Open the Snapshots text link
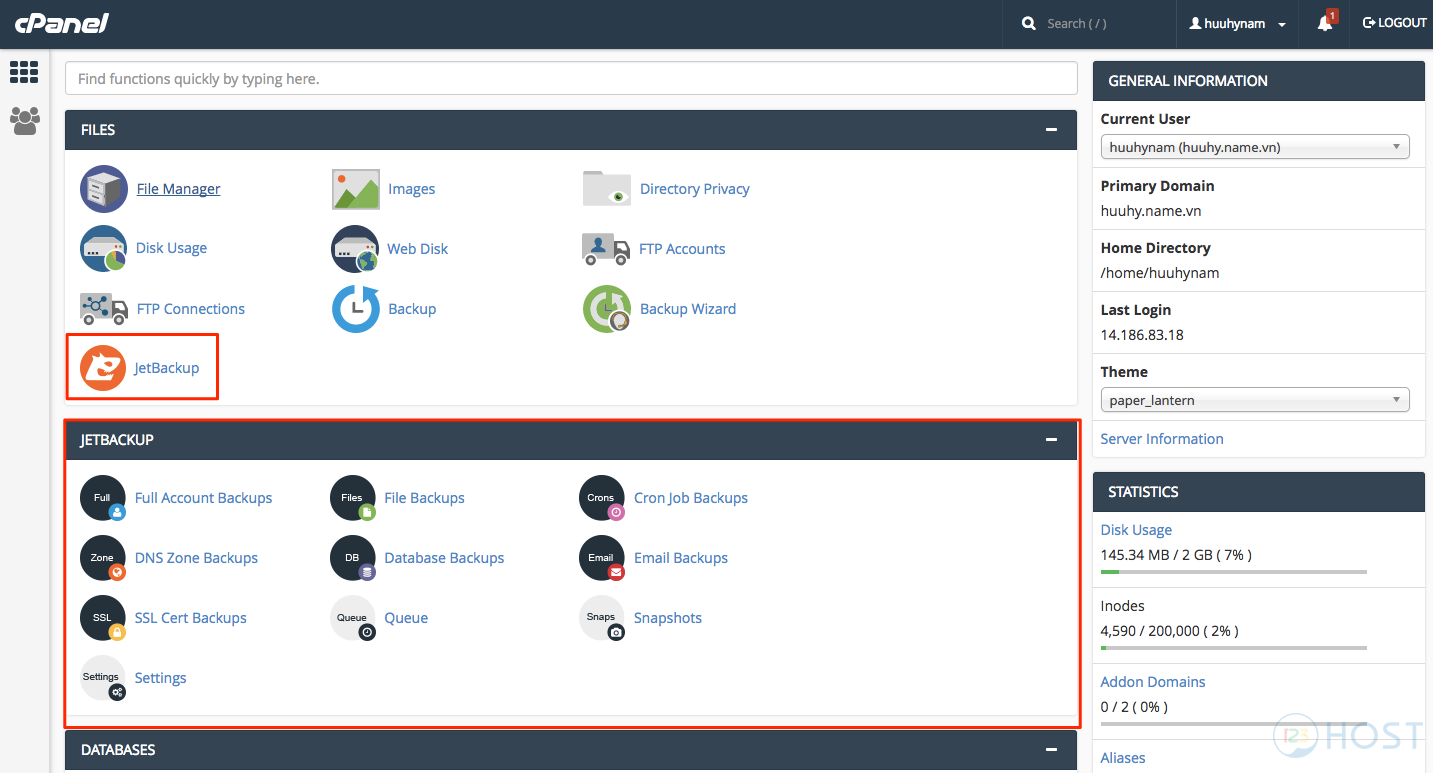 click(668, 618)
